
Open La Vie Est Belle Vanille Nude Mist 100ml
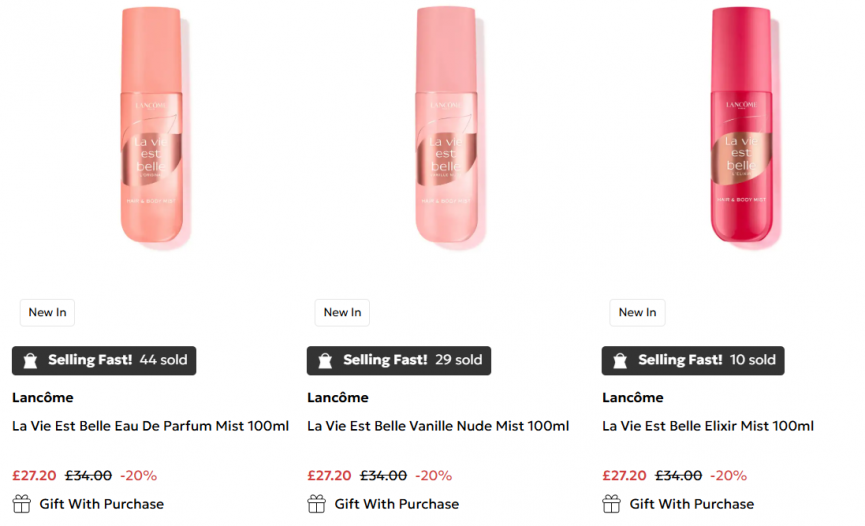pos(438,426)
